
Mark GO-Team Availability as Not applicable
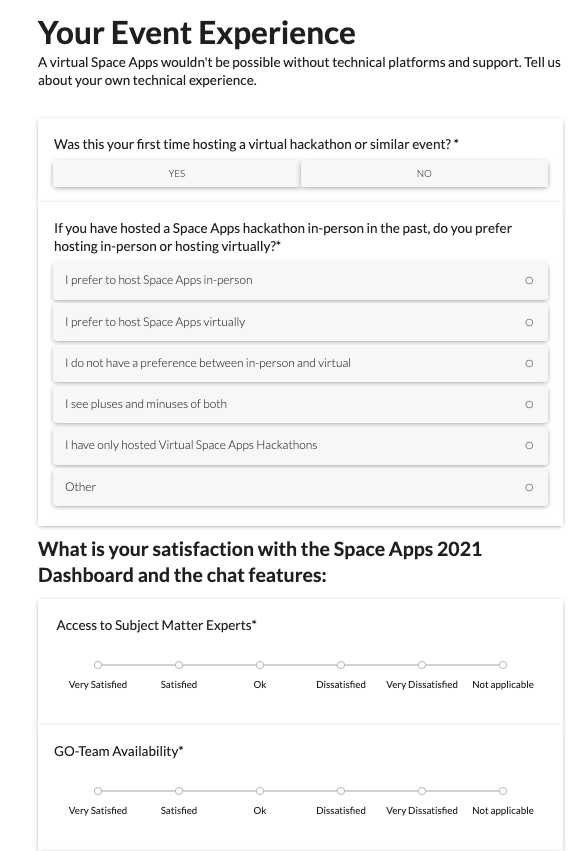pos(503,791)
